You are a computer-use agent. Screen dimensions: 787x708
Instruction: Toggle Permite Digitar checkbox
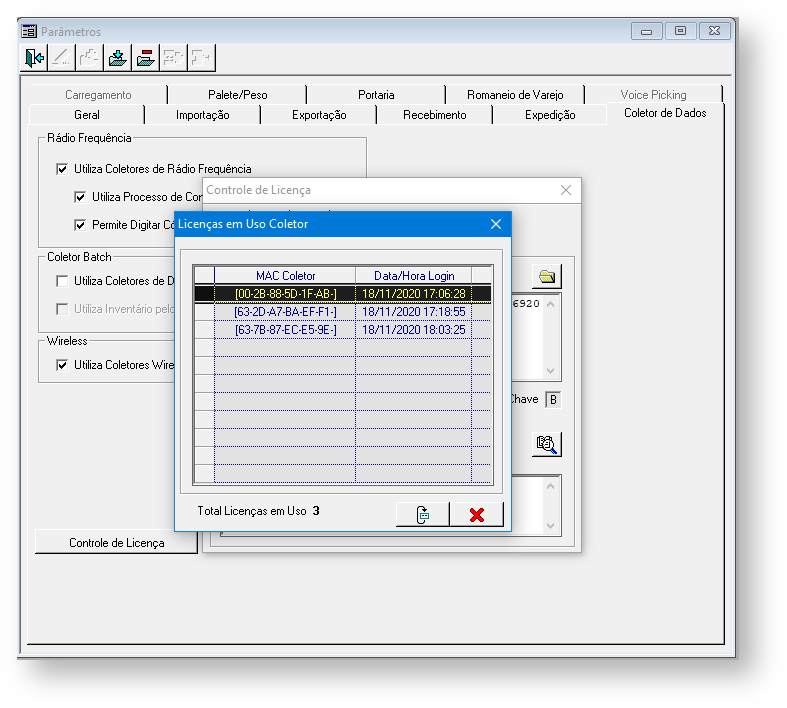(x=80, y=225)
